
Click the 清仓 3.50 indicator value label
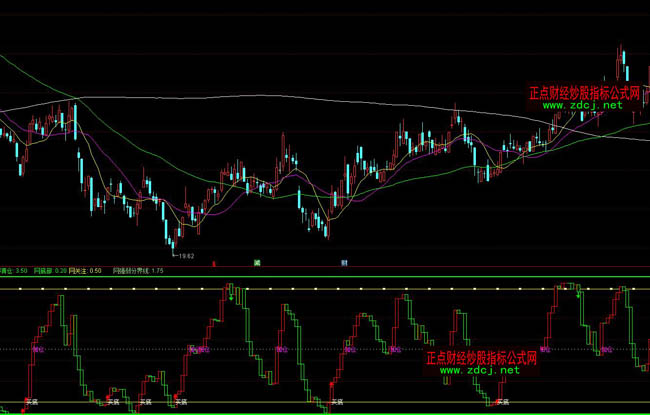coord(12,270)
